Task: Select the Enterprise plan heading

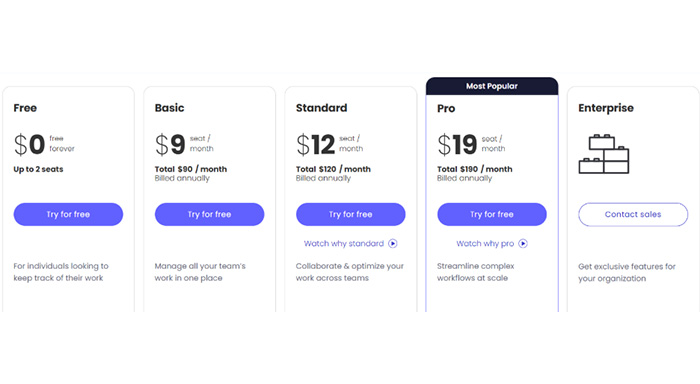Action: click(x=606, y=108)
